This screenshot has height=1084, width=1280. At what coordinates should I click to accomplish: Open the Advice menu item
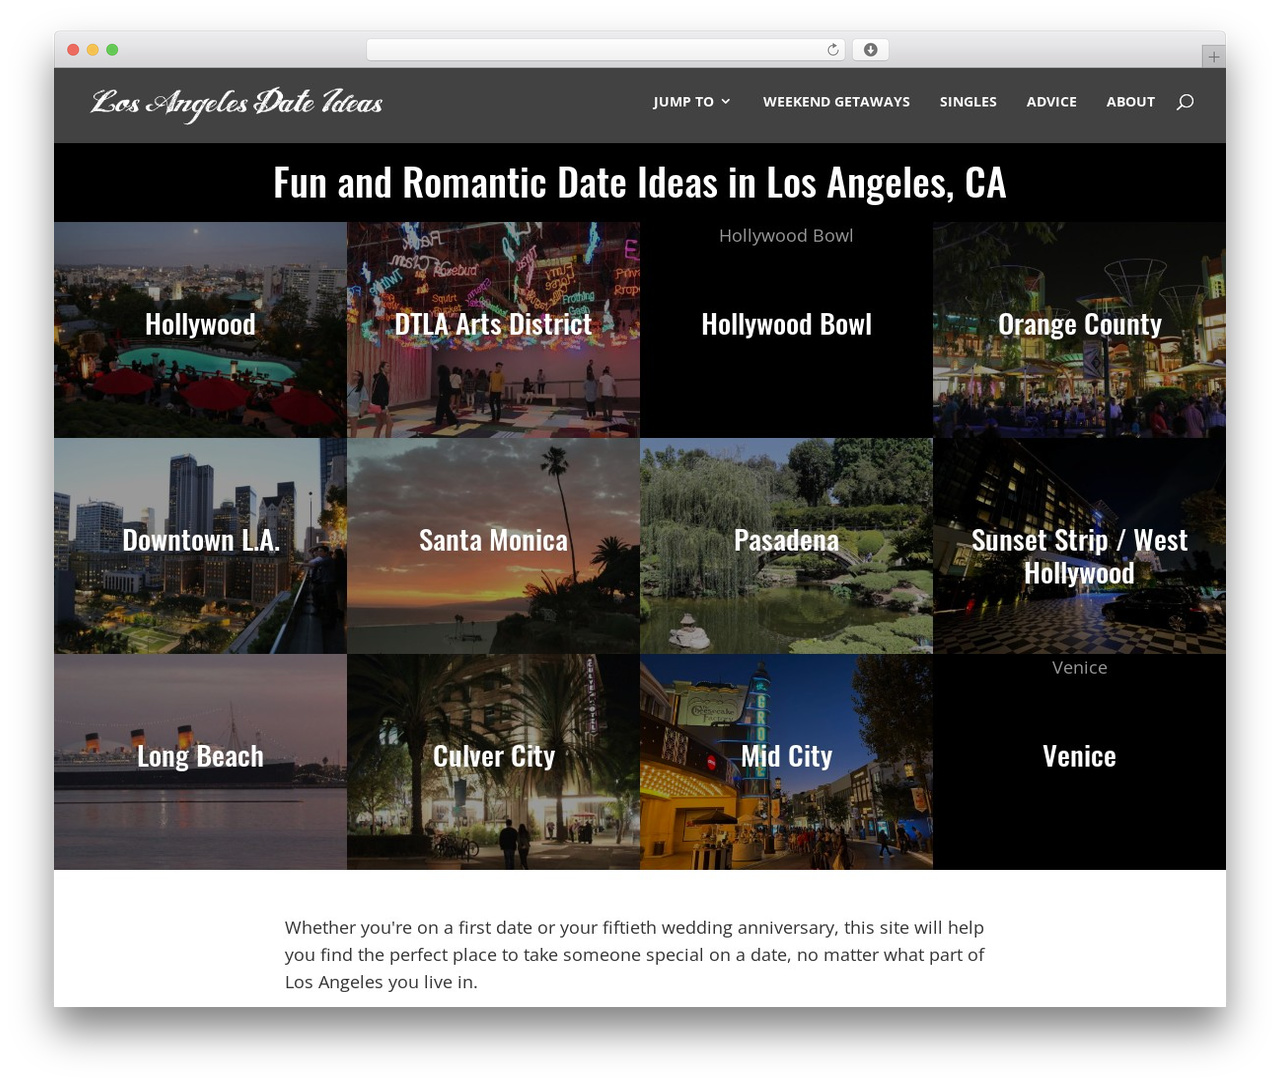pos(1051,102)
